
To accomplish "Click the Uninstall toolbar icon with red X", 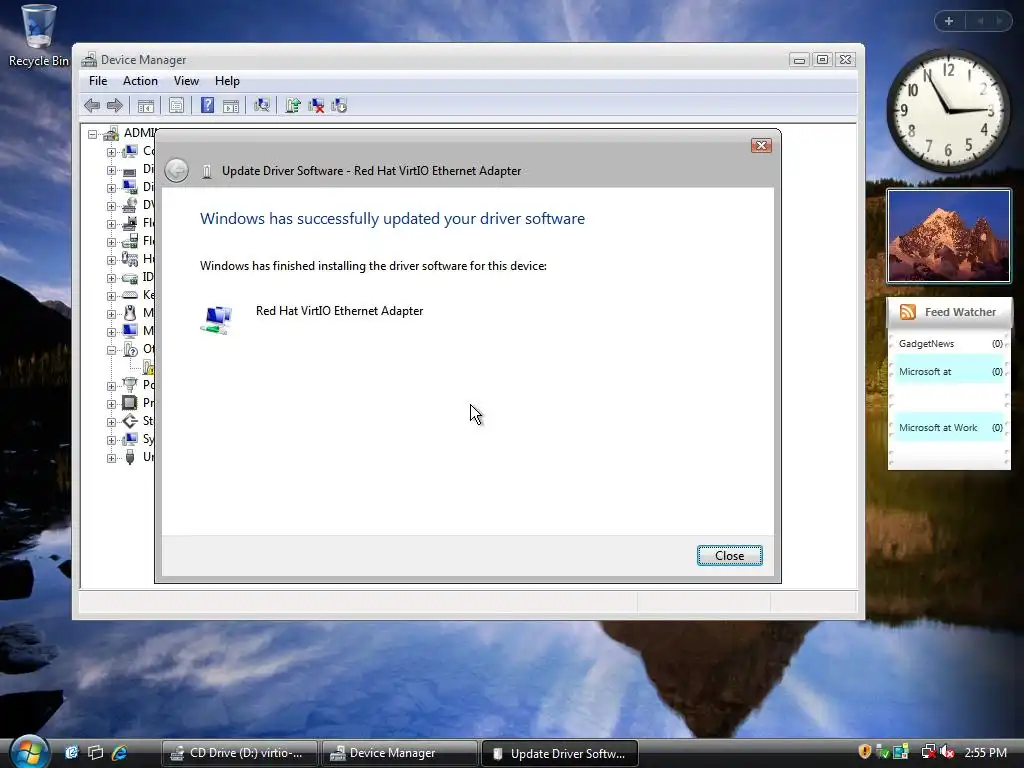I will click(316, 105).
